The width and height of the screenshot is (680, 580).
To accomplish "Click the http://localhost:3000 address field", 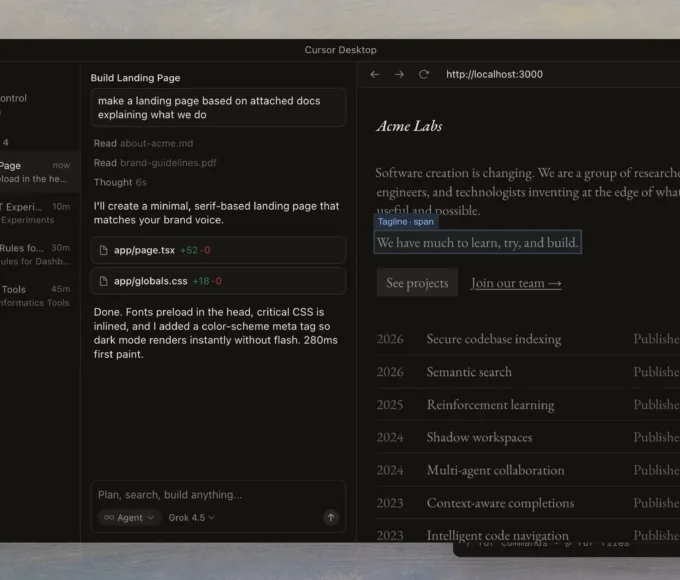I will pyautogui.click(x=494, y=75).
